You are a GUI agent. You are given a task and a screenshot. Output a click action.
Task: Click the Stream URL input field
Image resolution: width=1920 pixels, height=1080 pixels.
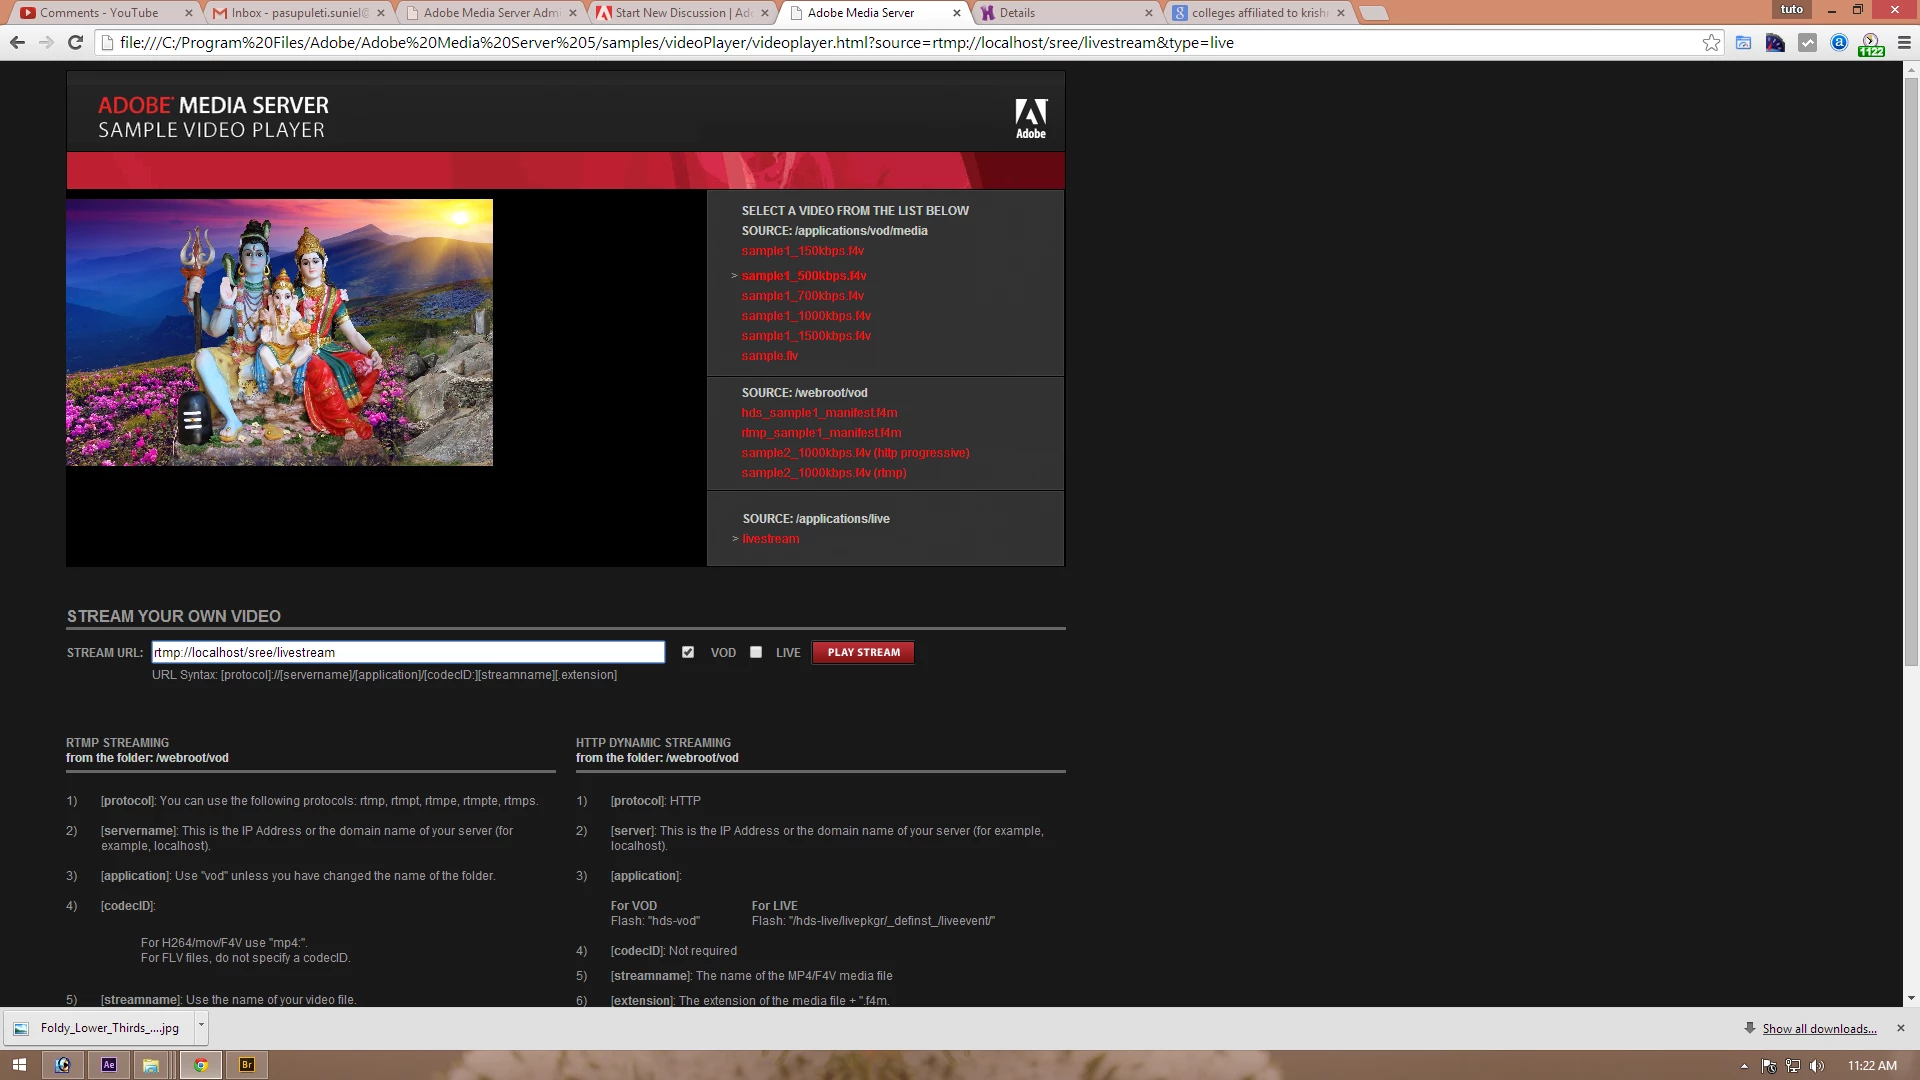click(408, 652)
